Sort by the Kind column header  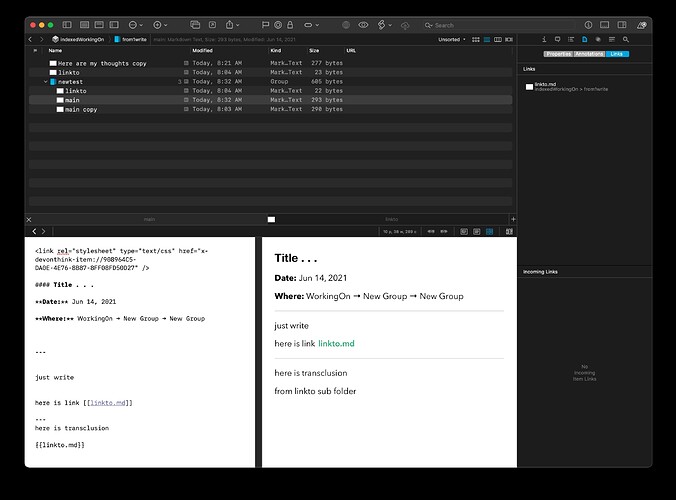275,50
